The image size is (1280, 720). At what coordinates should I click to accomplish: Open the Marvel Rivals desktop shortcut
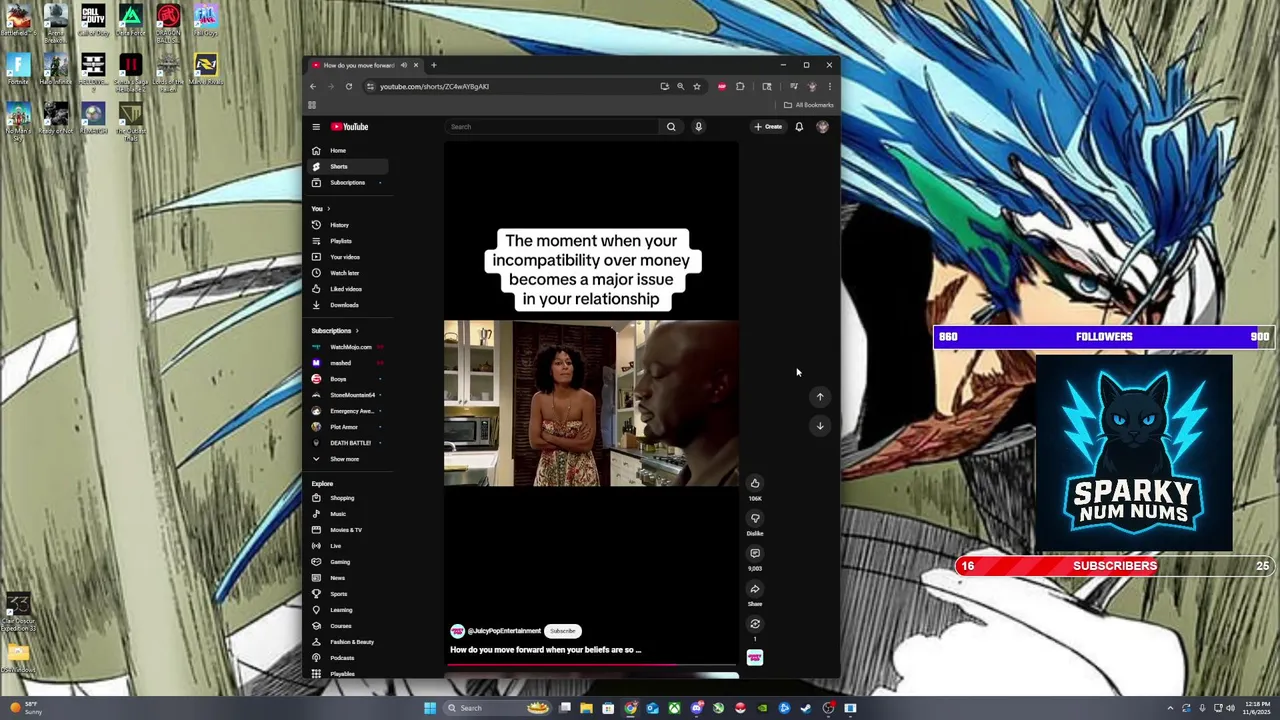(x=205, y=69)
